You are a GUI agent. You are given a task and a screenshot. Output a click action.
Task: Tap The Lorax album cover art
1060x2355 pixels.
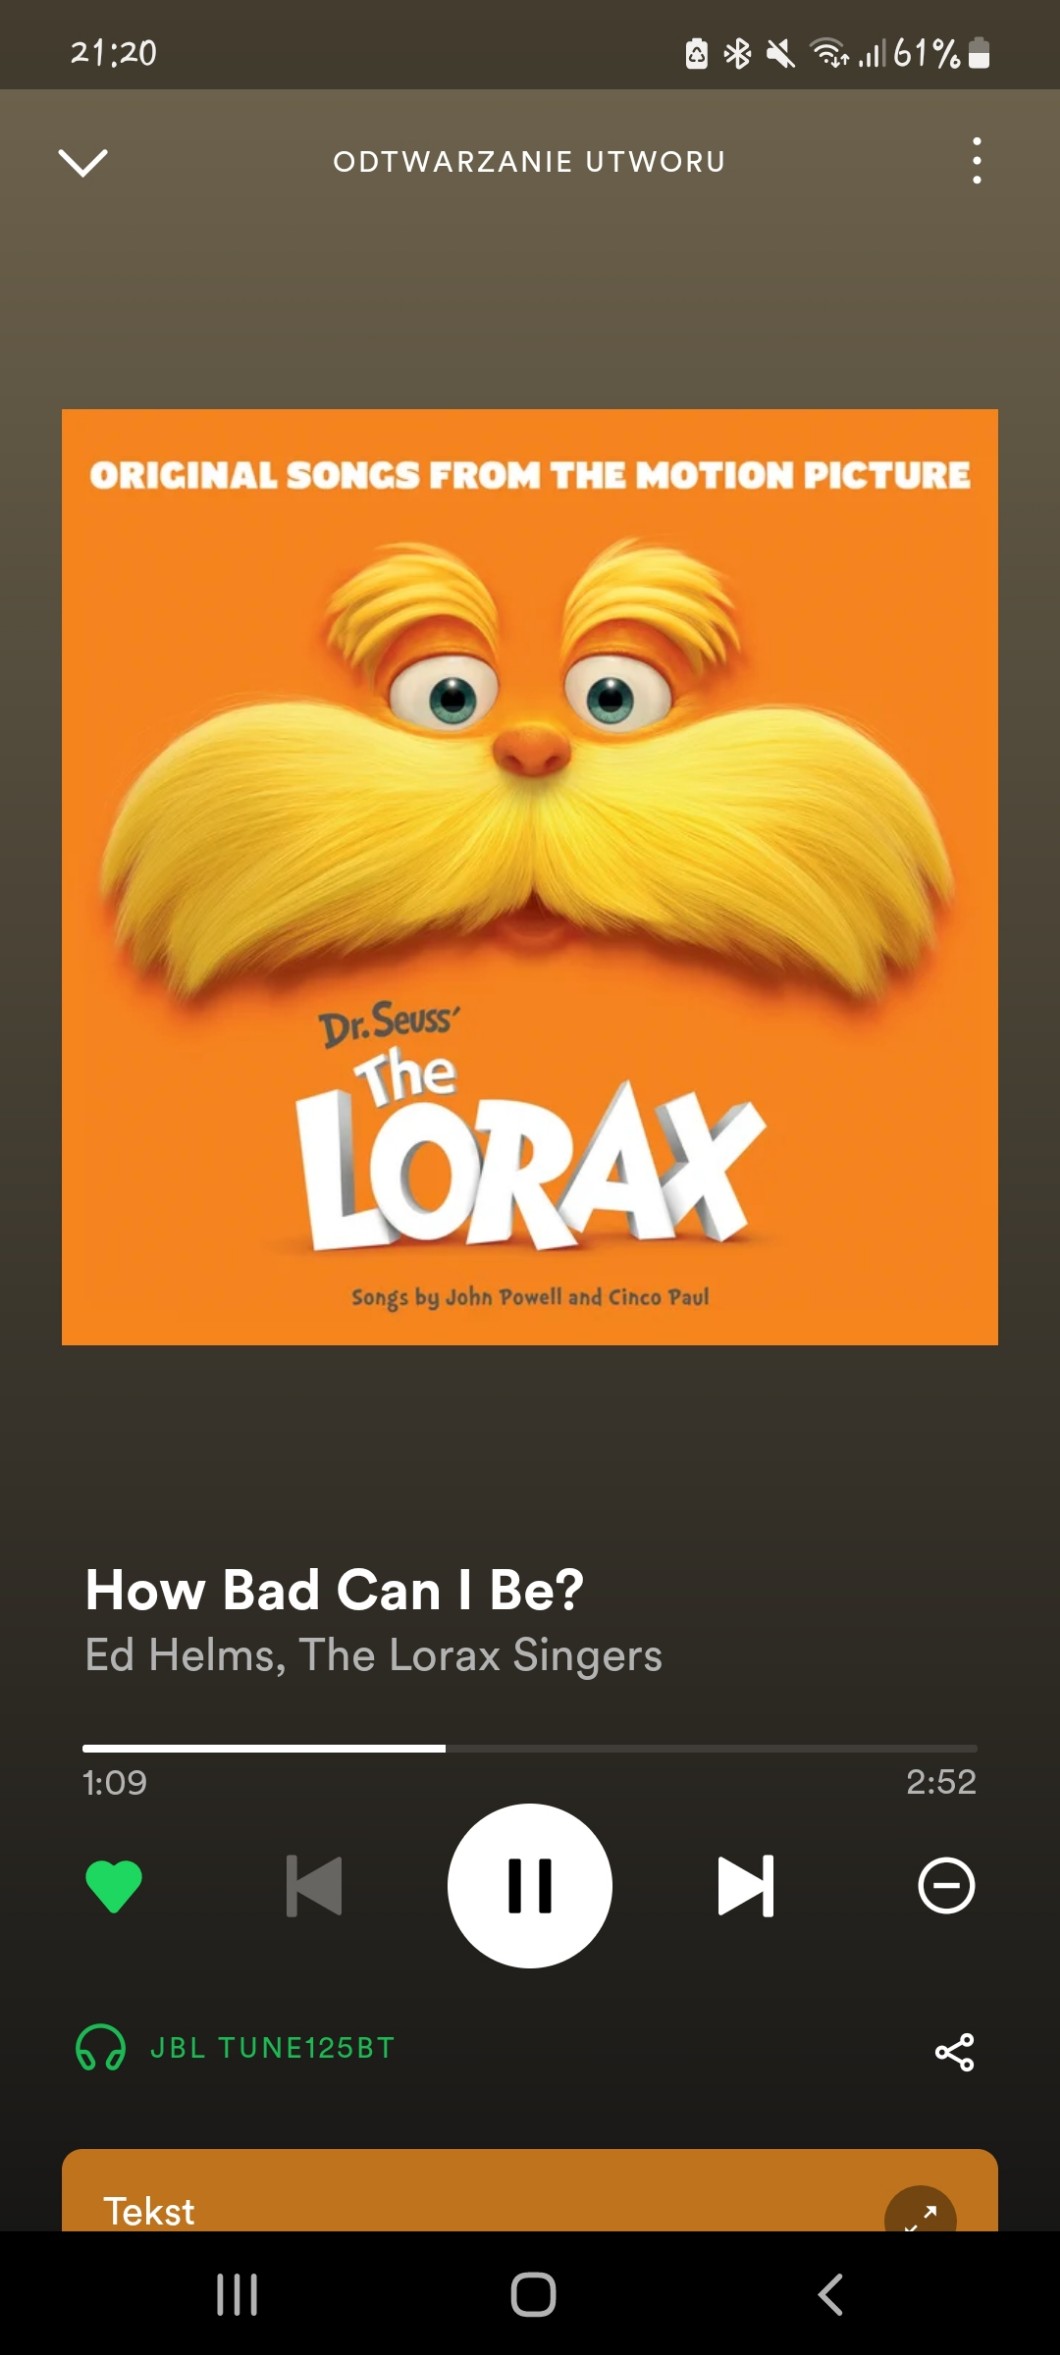pyautogui.click(x=530, y=877)
